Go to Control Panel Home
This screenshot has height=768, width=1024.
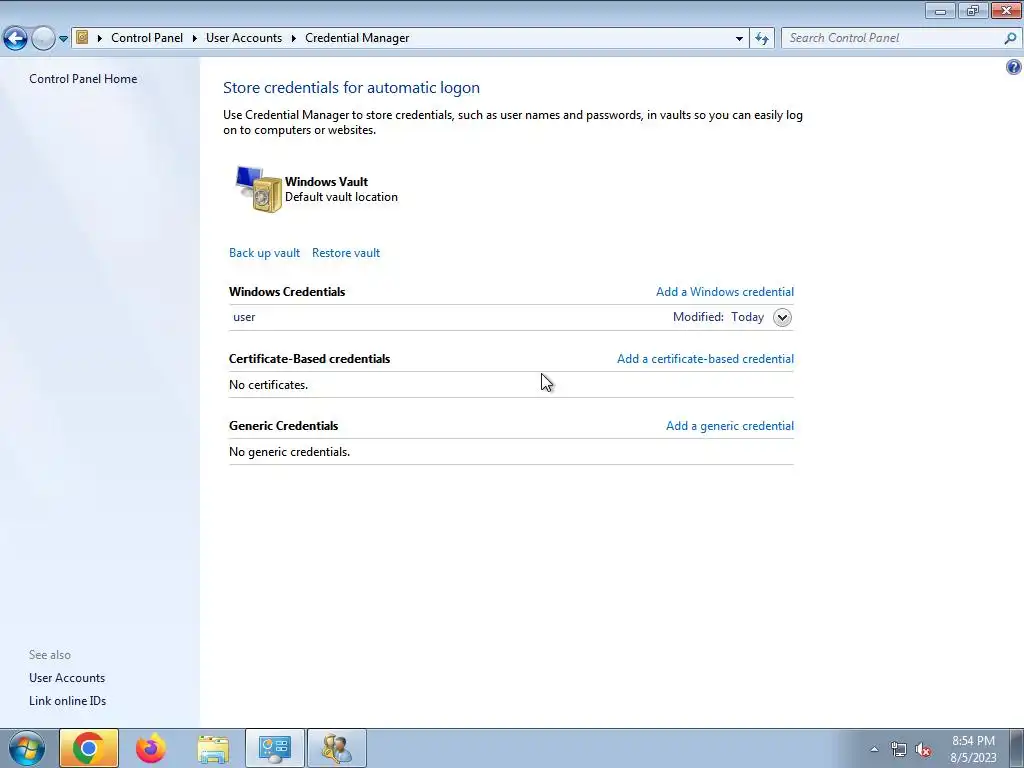pos(83,78)
